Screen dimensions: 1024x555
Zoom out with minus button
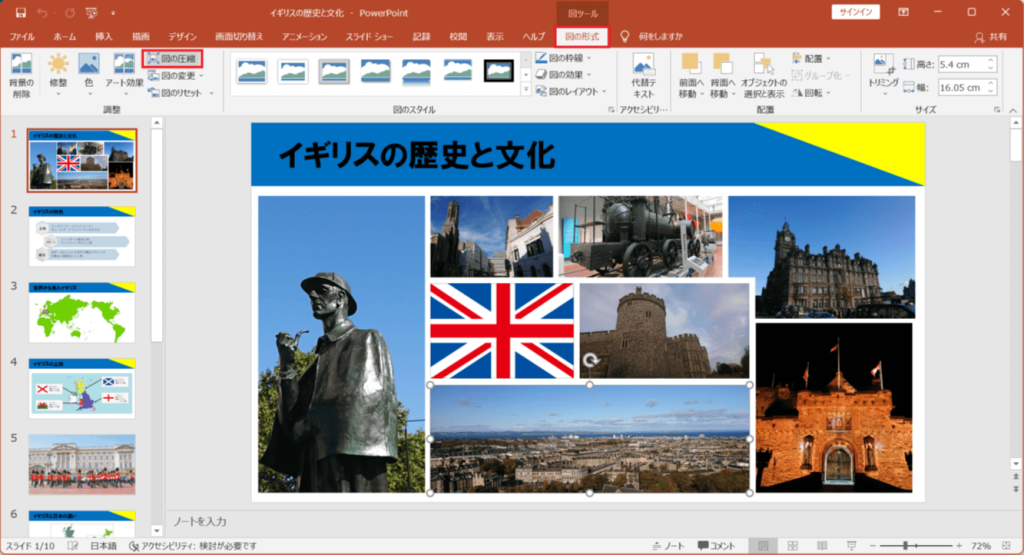872,545
